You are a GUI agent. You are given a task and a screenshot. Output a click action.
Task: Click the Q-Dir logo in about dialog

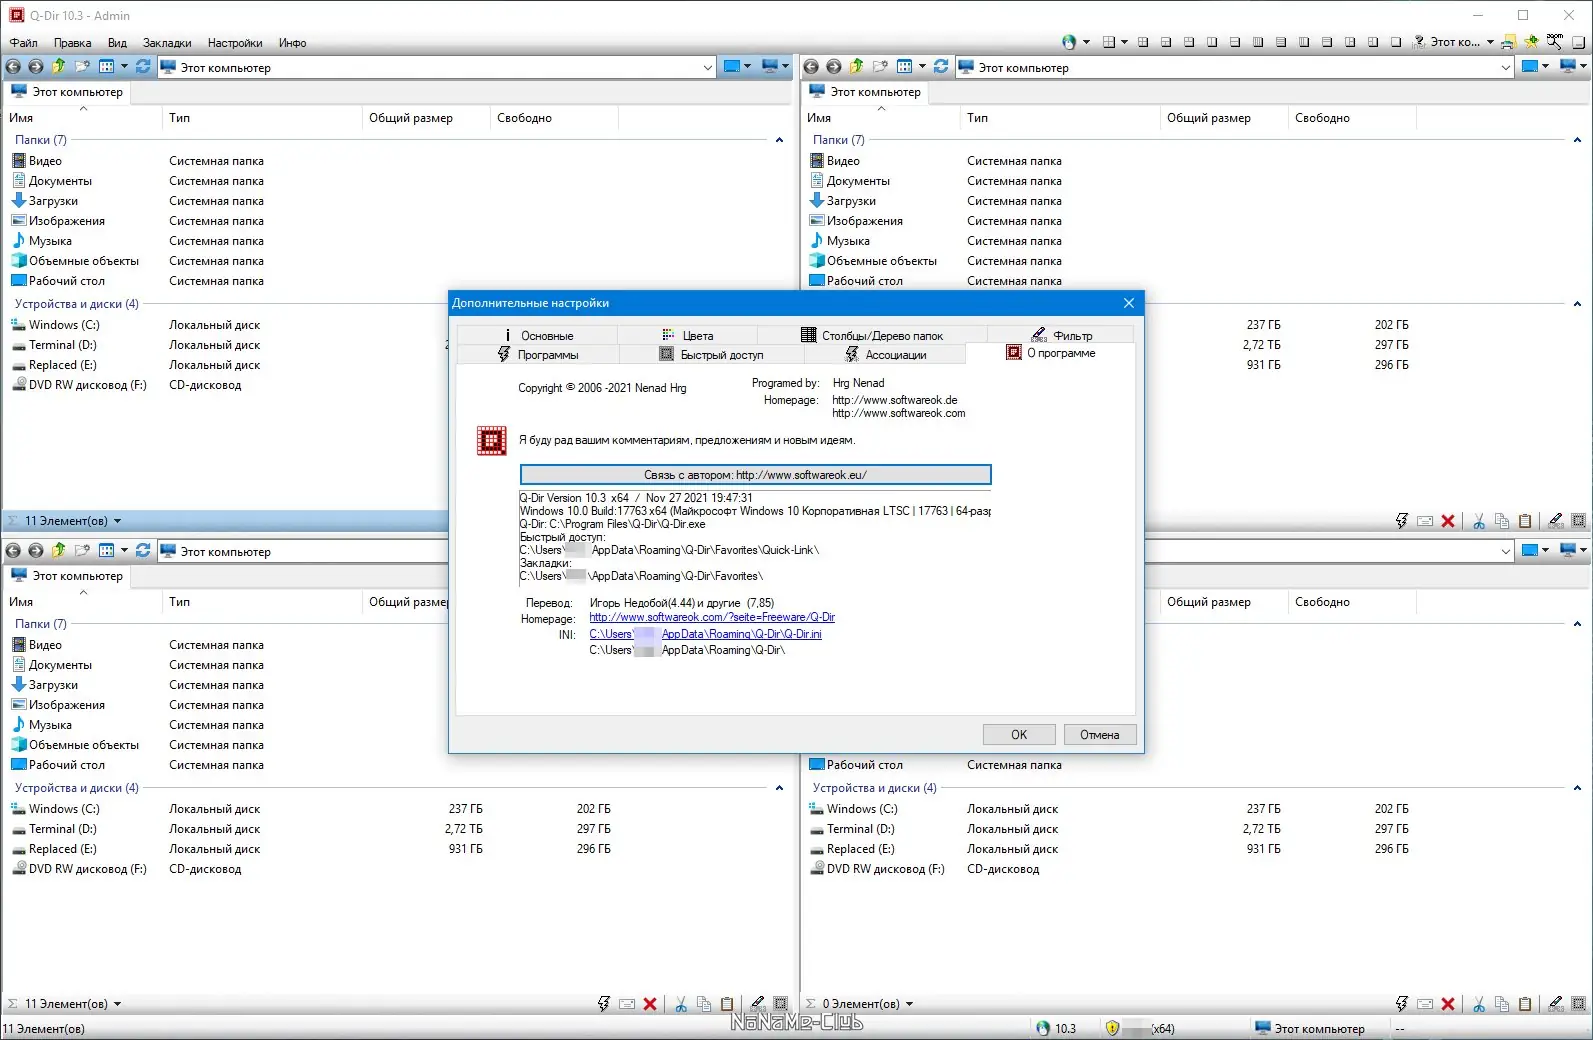pyautogui.click(x=491, y=441)
